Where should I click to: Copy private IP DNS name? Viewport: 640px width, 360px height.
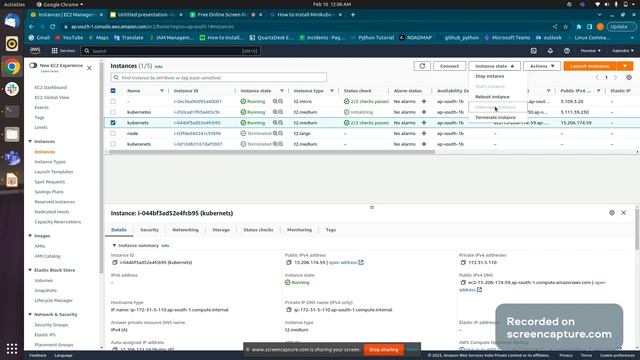(x=289, y=310)
